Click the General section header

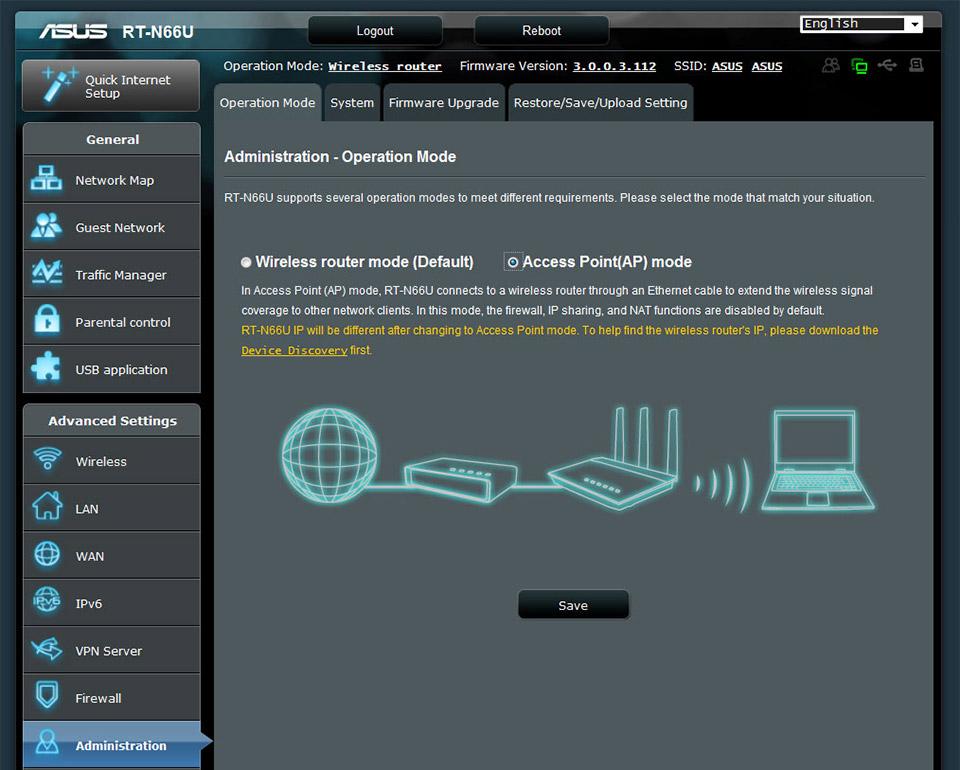click(112, 139)
